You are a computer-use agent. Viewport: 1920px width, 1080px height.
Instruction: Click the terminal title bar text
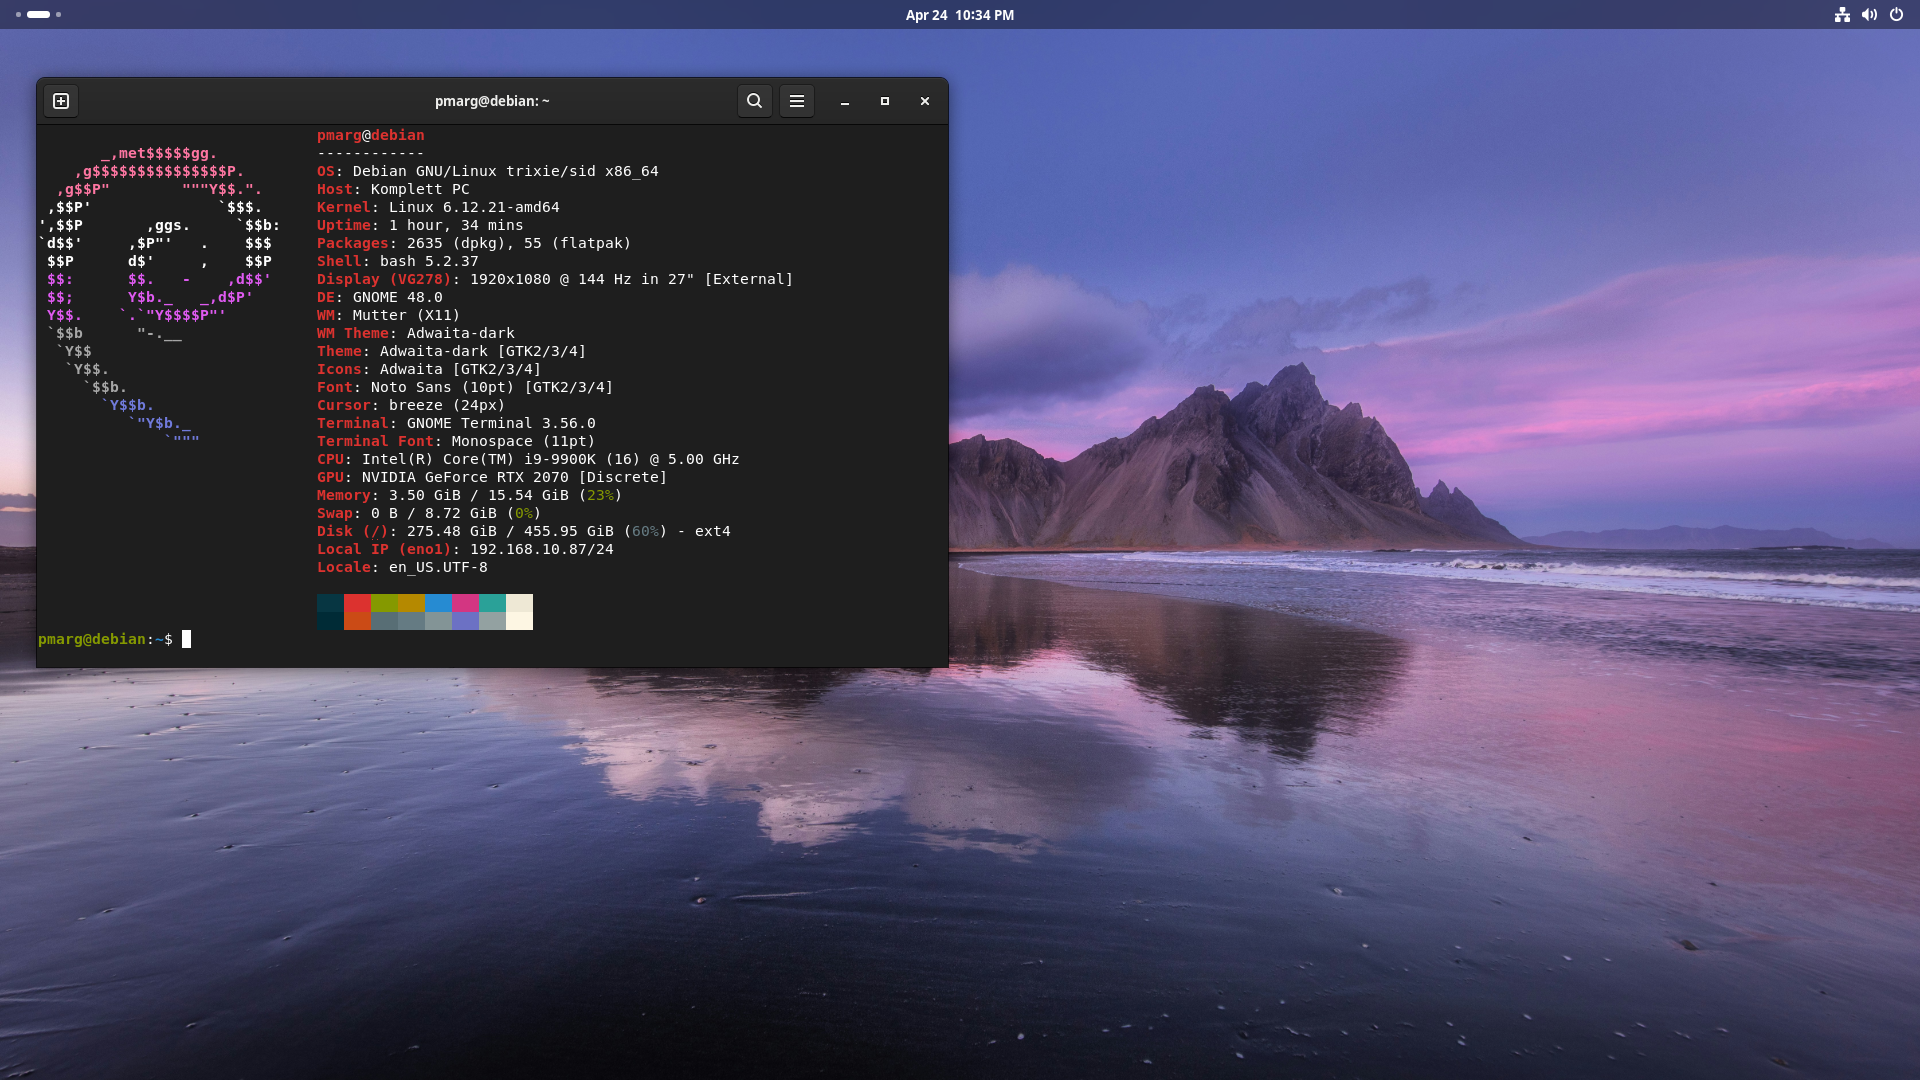click(492, 101)
